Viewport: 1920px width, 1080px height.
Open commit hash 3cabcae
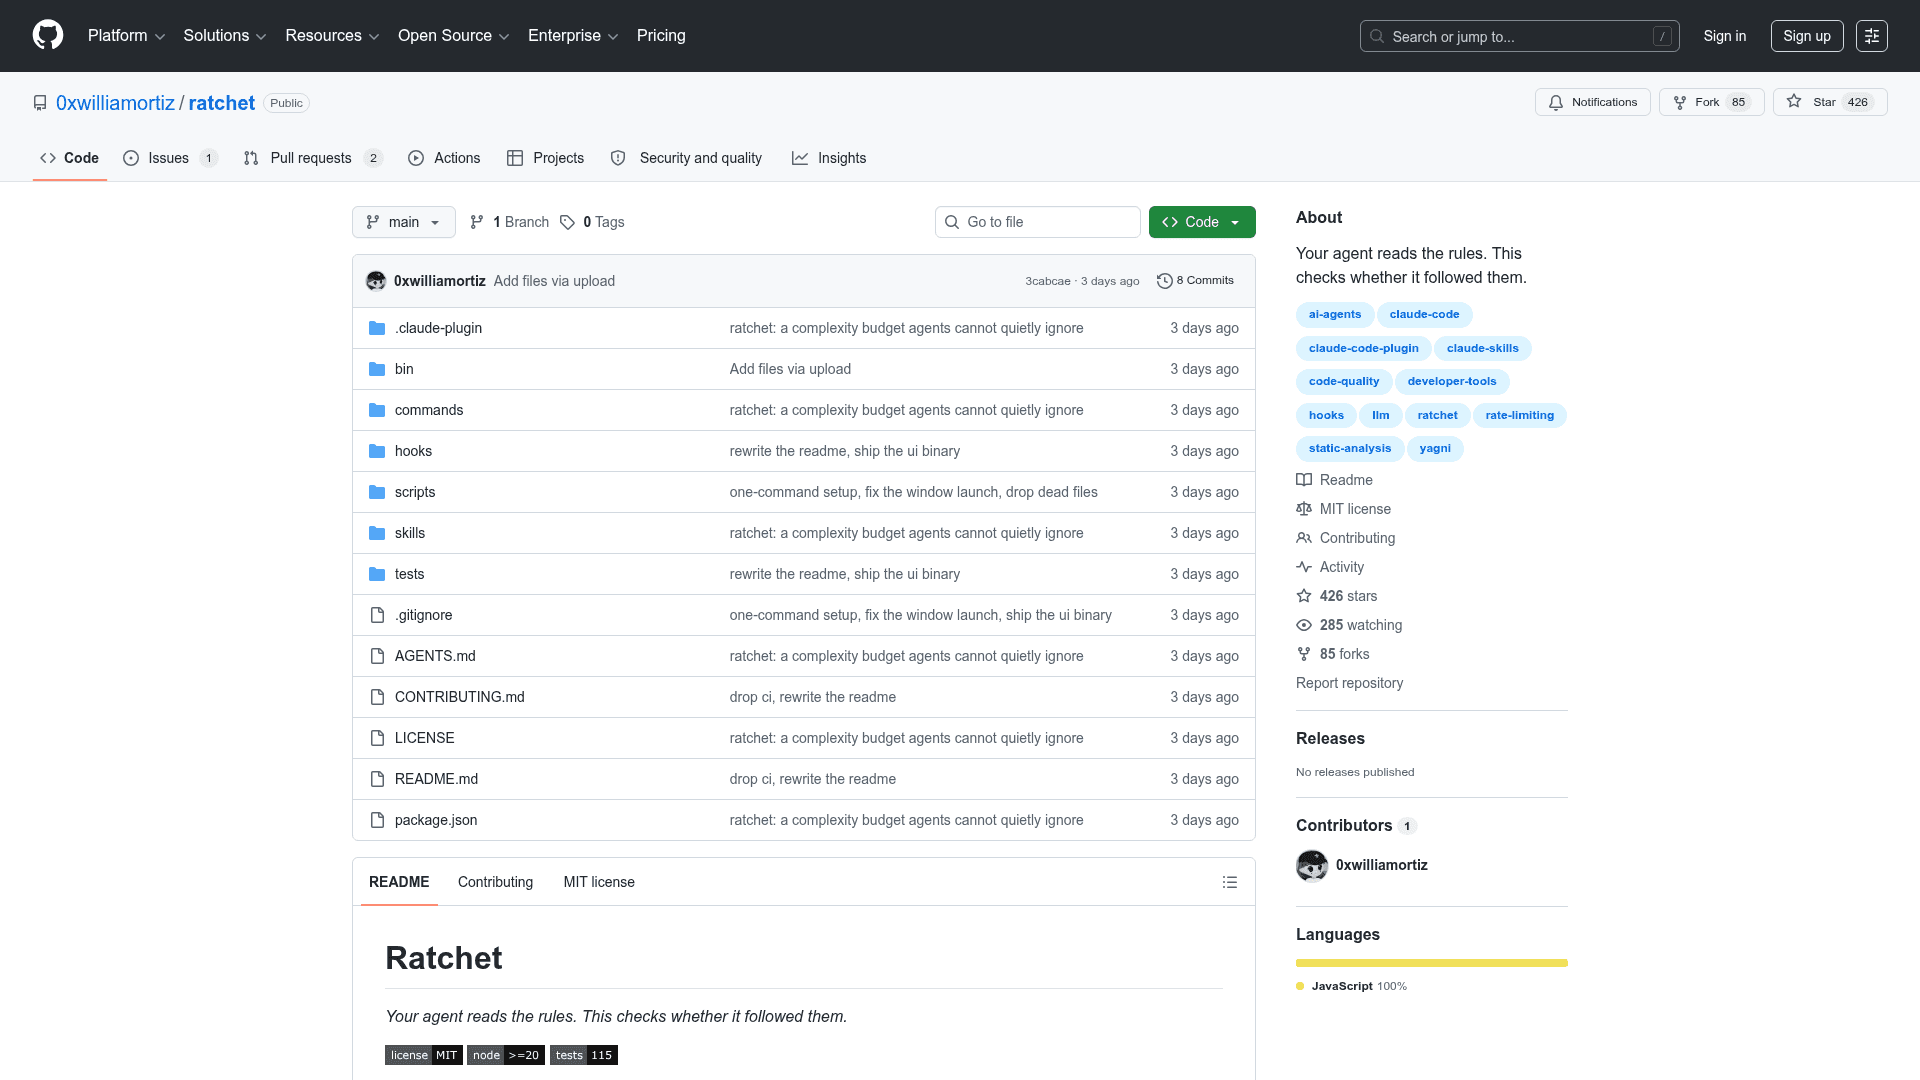point(1047,281)
